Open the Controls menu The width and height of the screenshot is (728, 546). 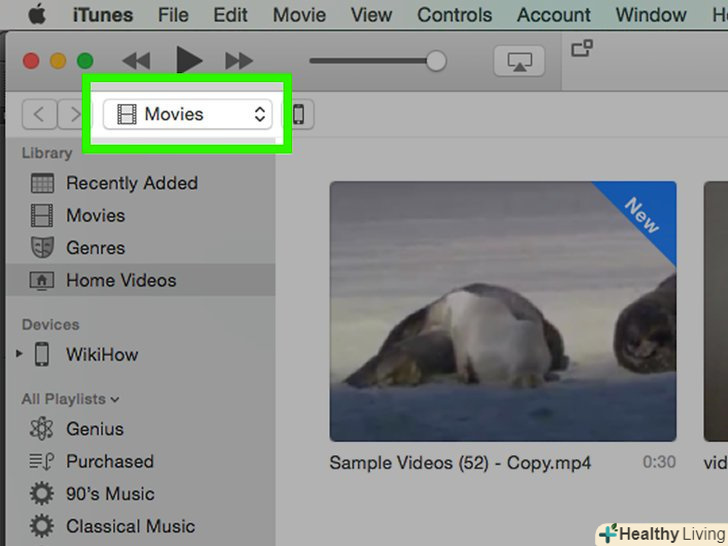(454, 15)
